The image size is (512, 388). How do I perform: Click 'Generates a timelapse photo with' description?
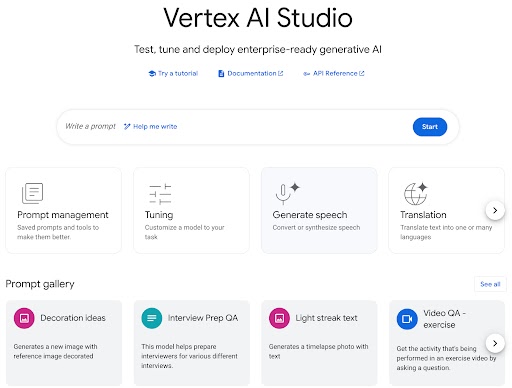[318, 351]
